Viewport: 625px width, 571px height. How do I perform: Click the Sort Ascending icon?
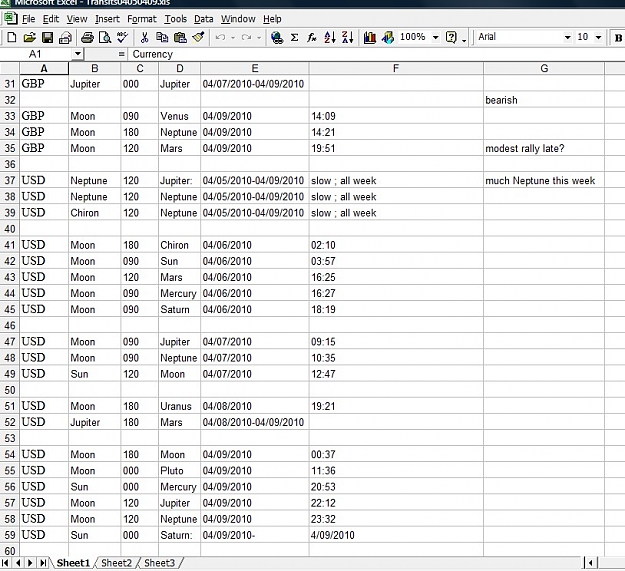[330, 37]
